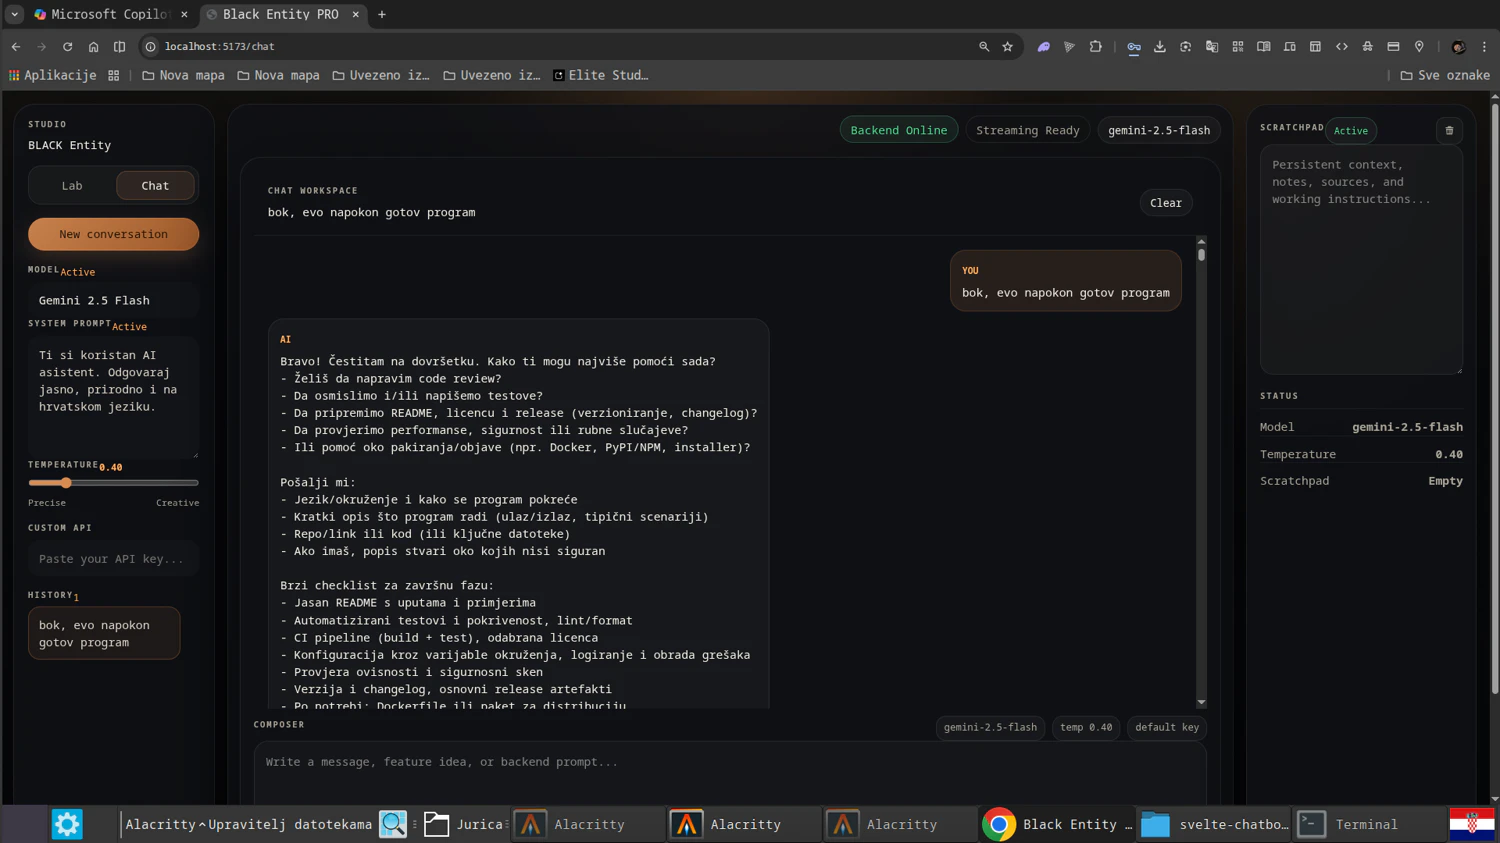1500x843 pixels.
Task: Open history item 'bok, evo napokon gotov program'
Action: (x=104, y=633)
